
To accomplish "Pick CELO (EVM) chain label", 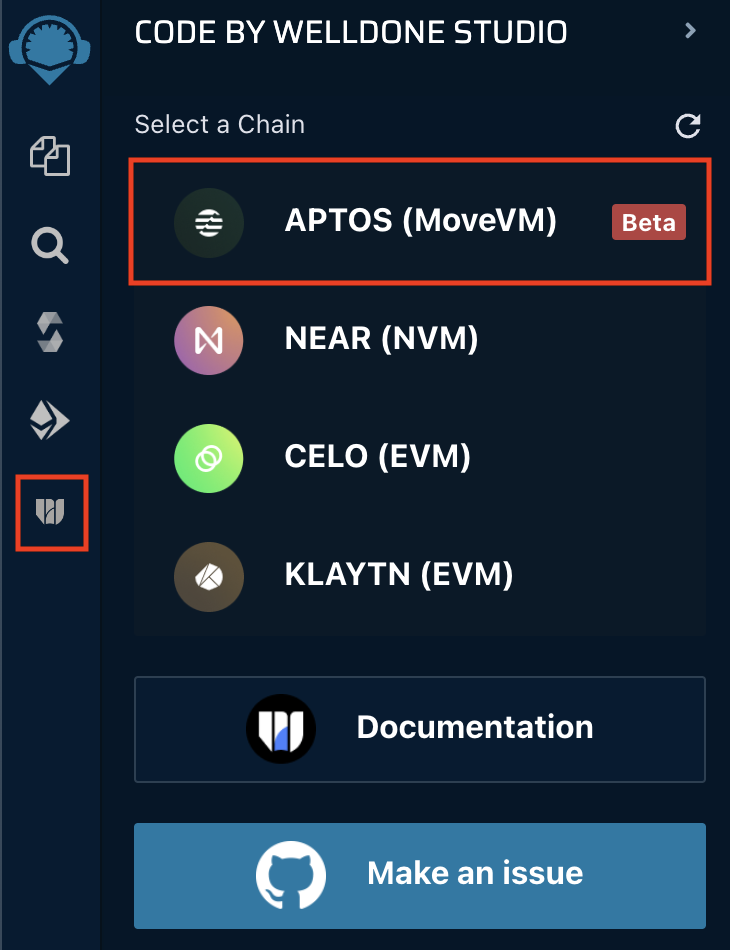I will tap(377, 457).
